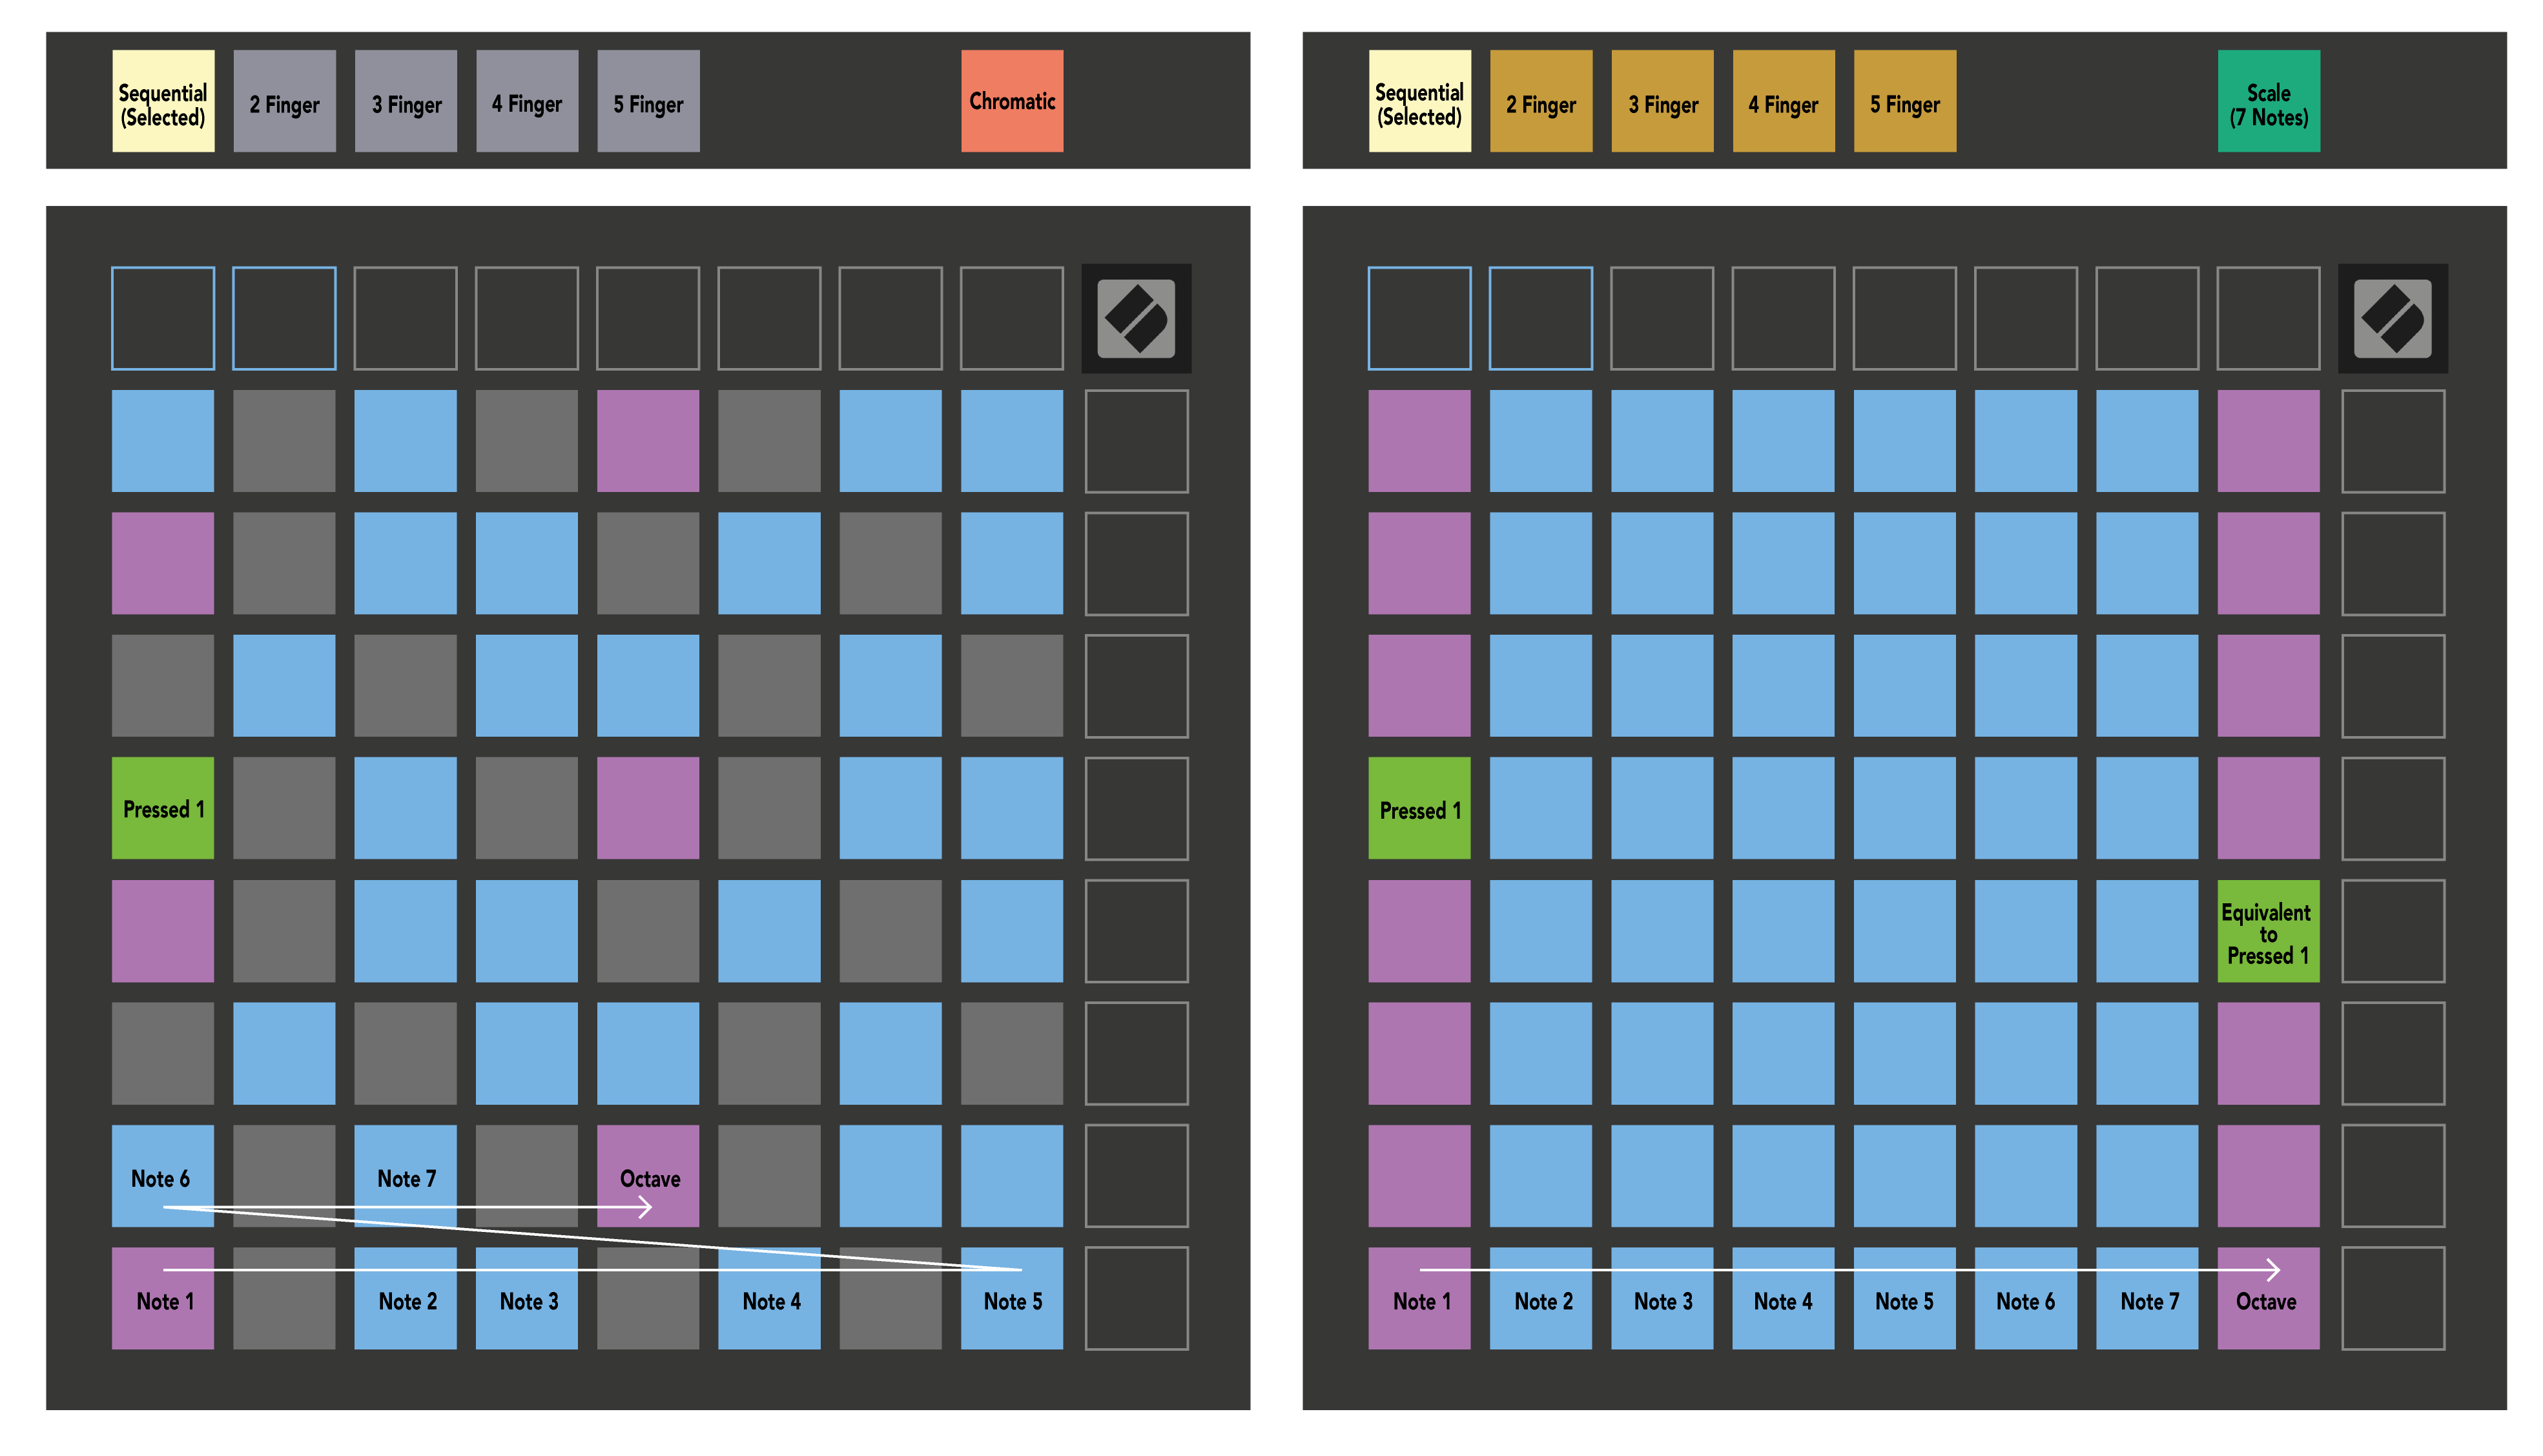
Task: Click side button beside Pressed 1 row, left grid
Action: point(1136,808)
